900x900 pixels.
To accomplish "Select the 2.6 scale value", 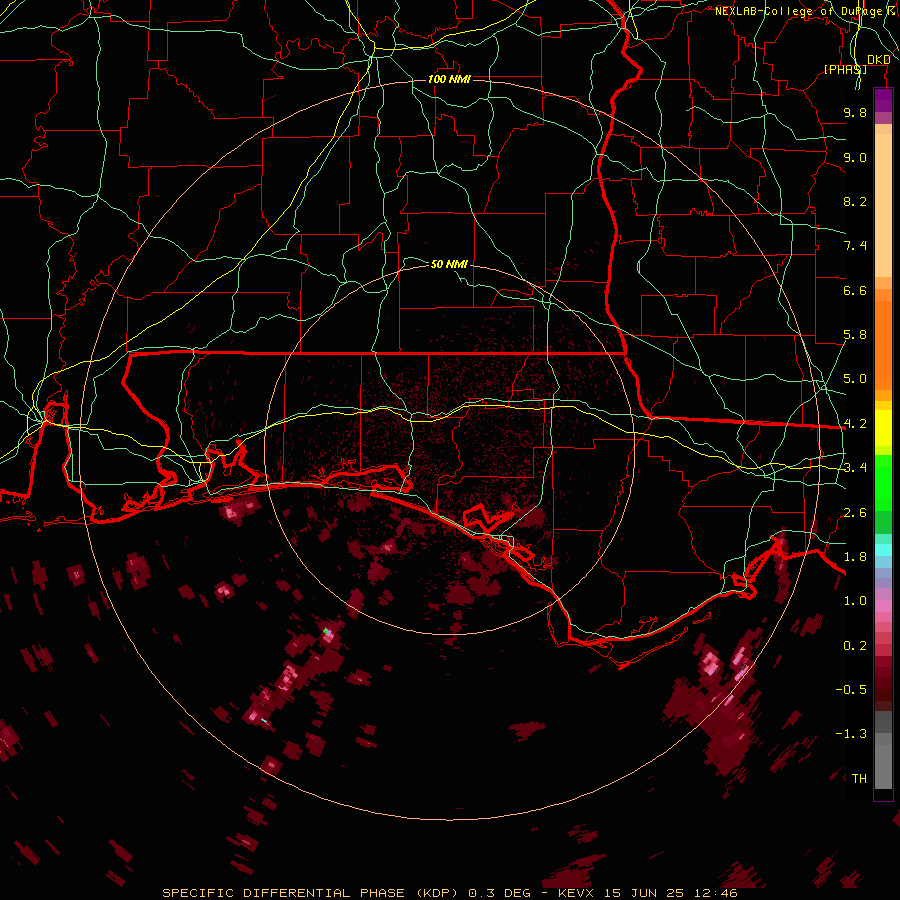I will click(x=855, y=513).
